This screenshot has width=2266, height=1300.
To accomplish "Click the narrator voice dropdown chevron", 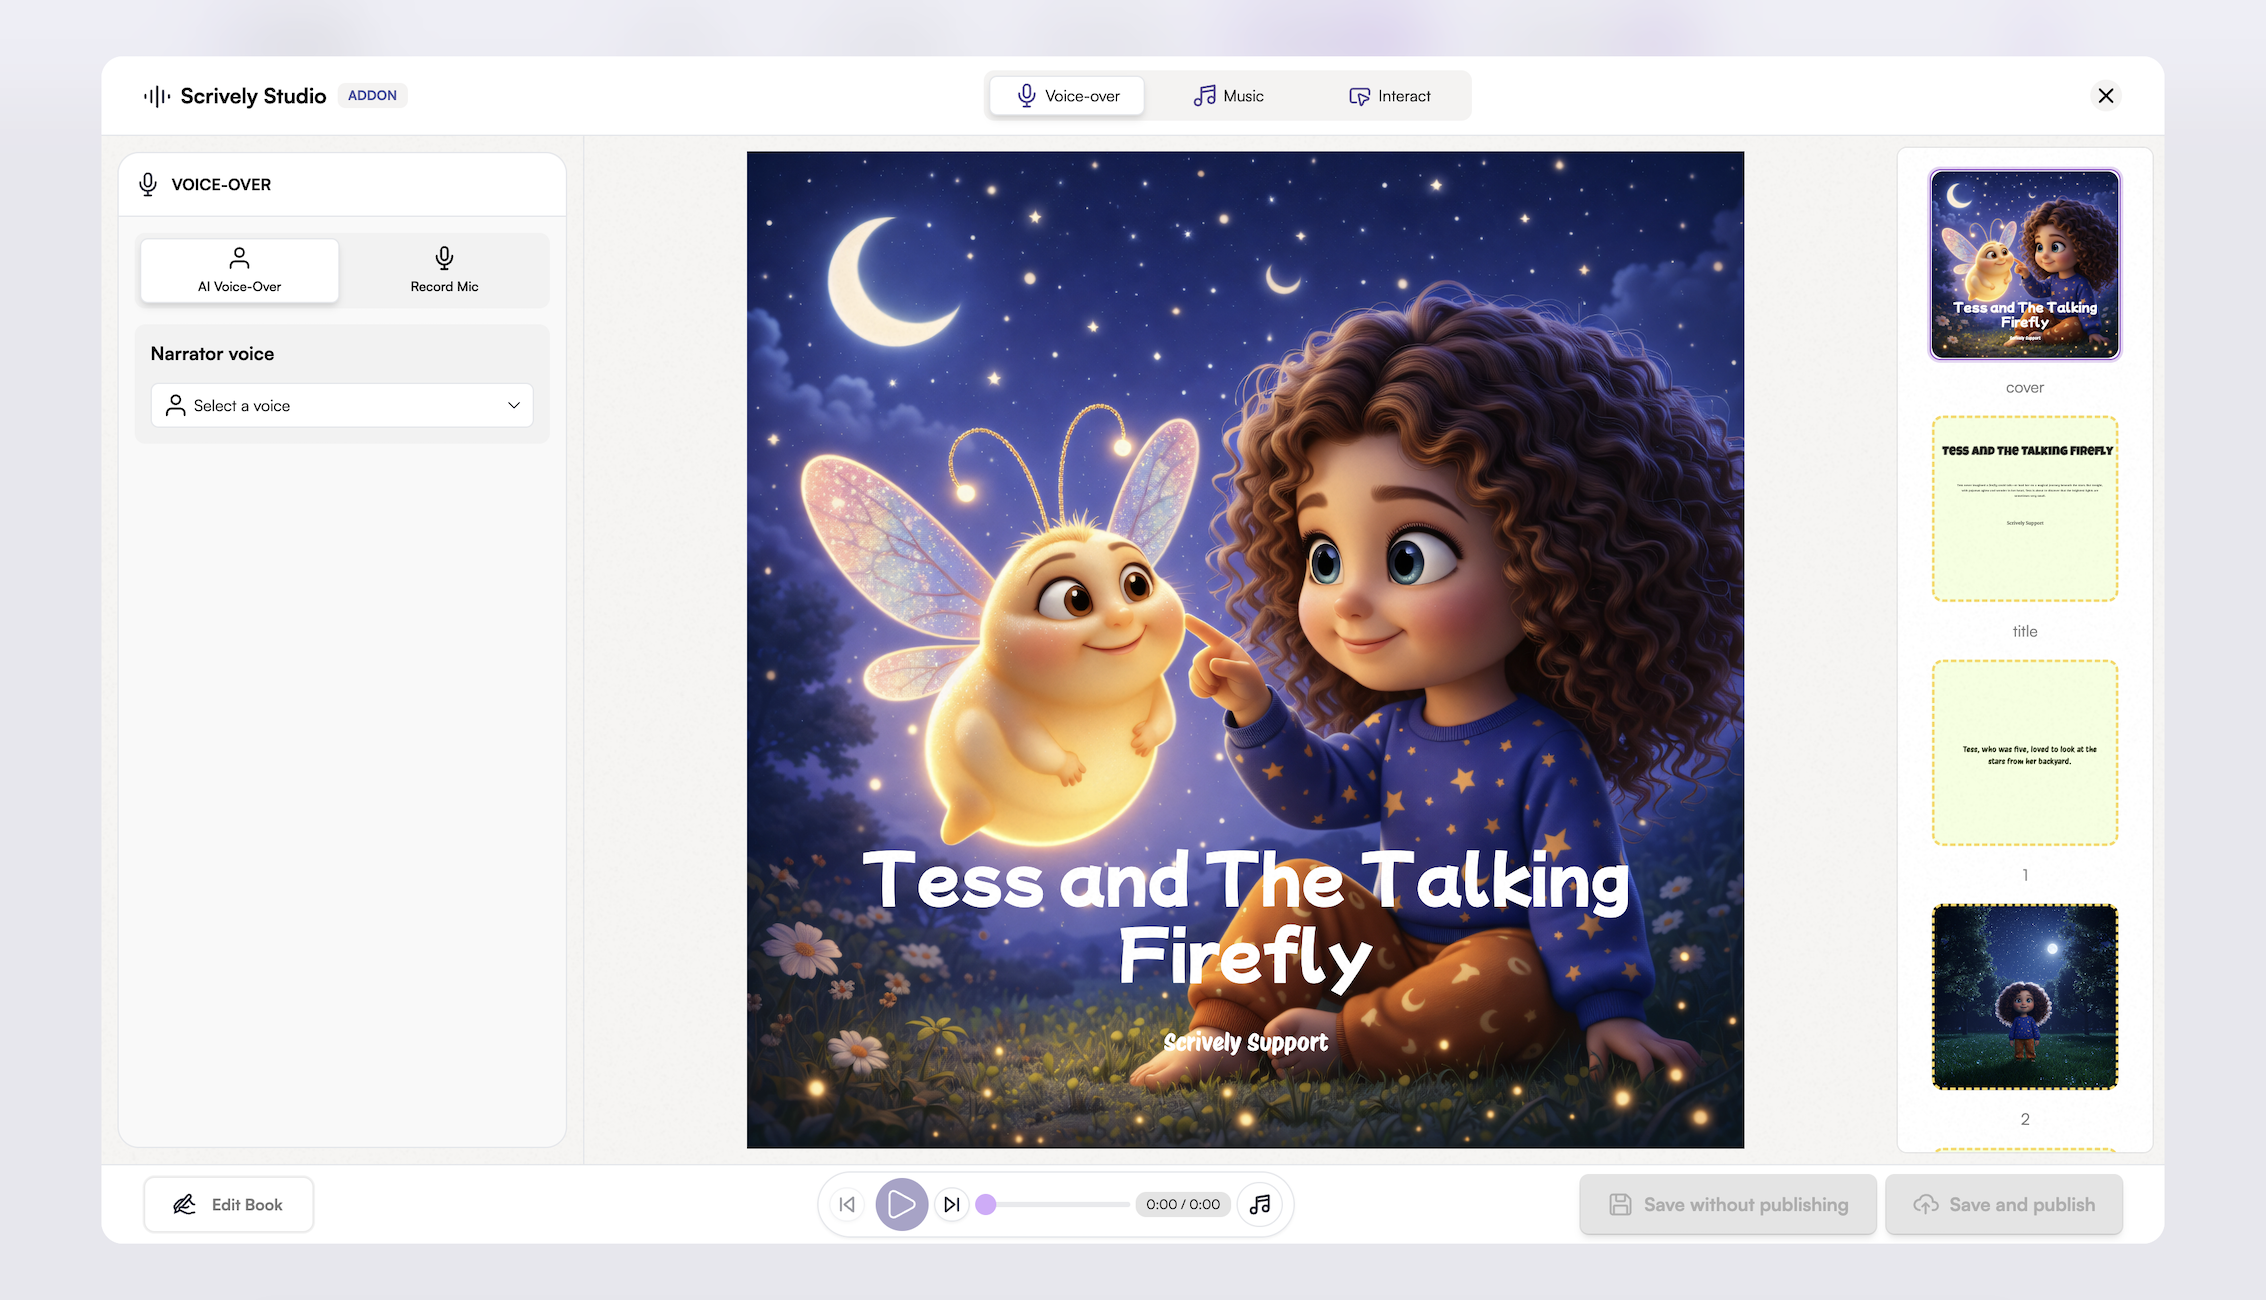I will click(514, 405).
